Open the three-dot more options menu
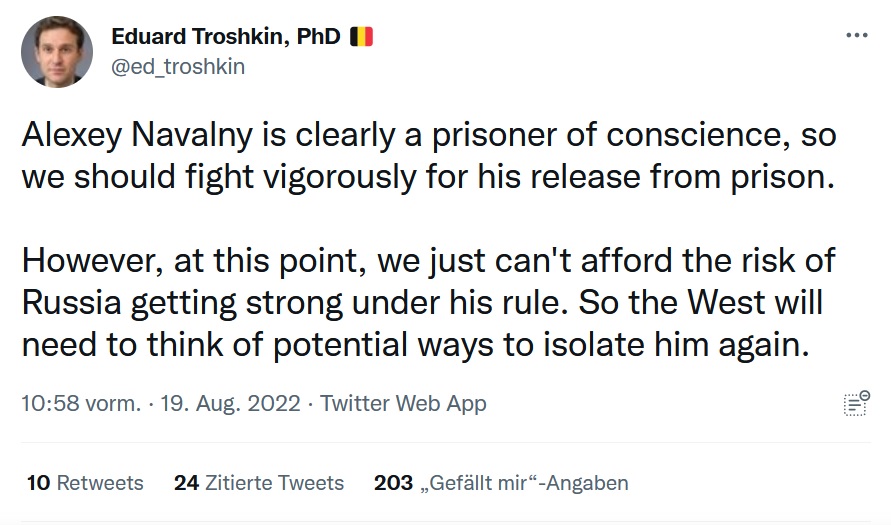891x525 pixels. (857, 35)
